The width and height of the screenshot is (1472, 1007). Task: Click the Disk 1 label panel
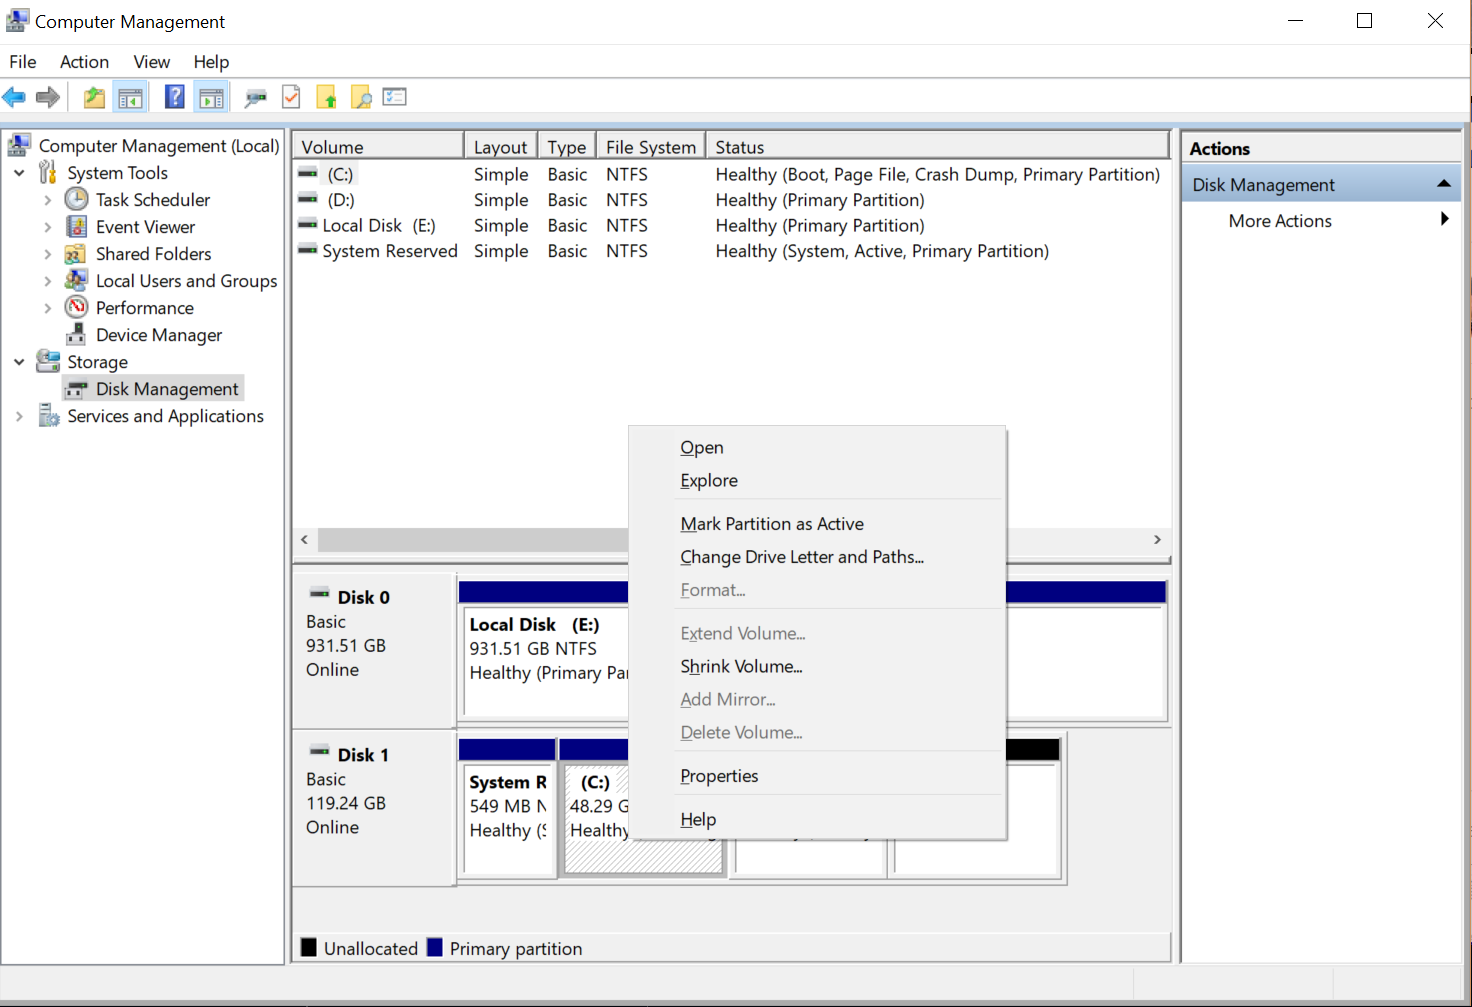coord(375,807)
